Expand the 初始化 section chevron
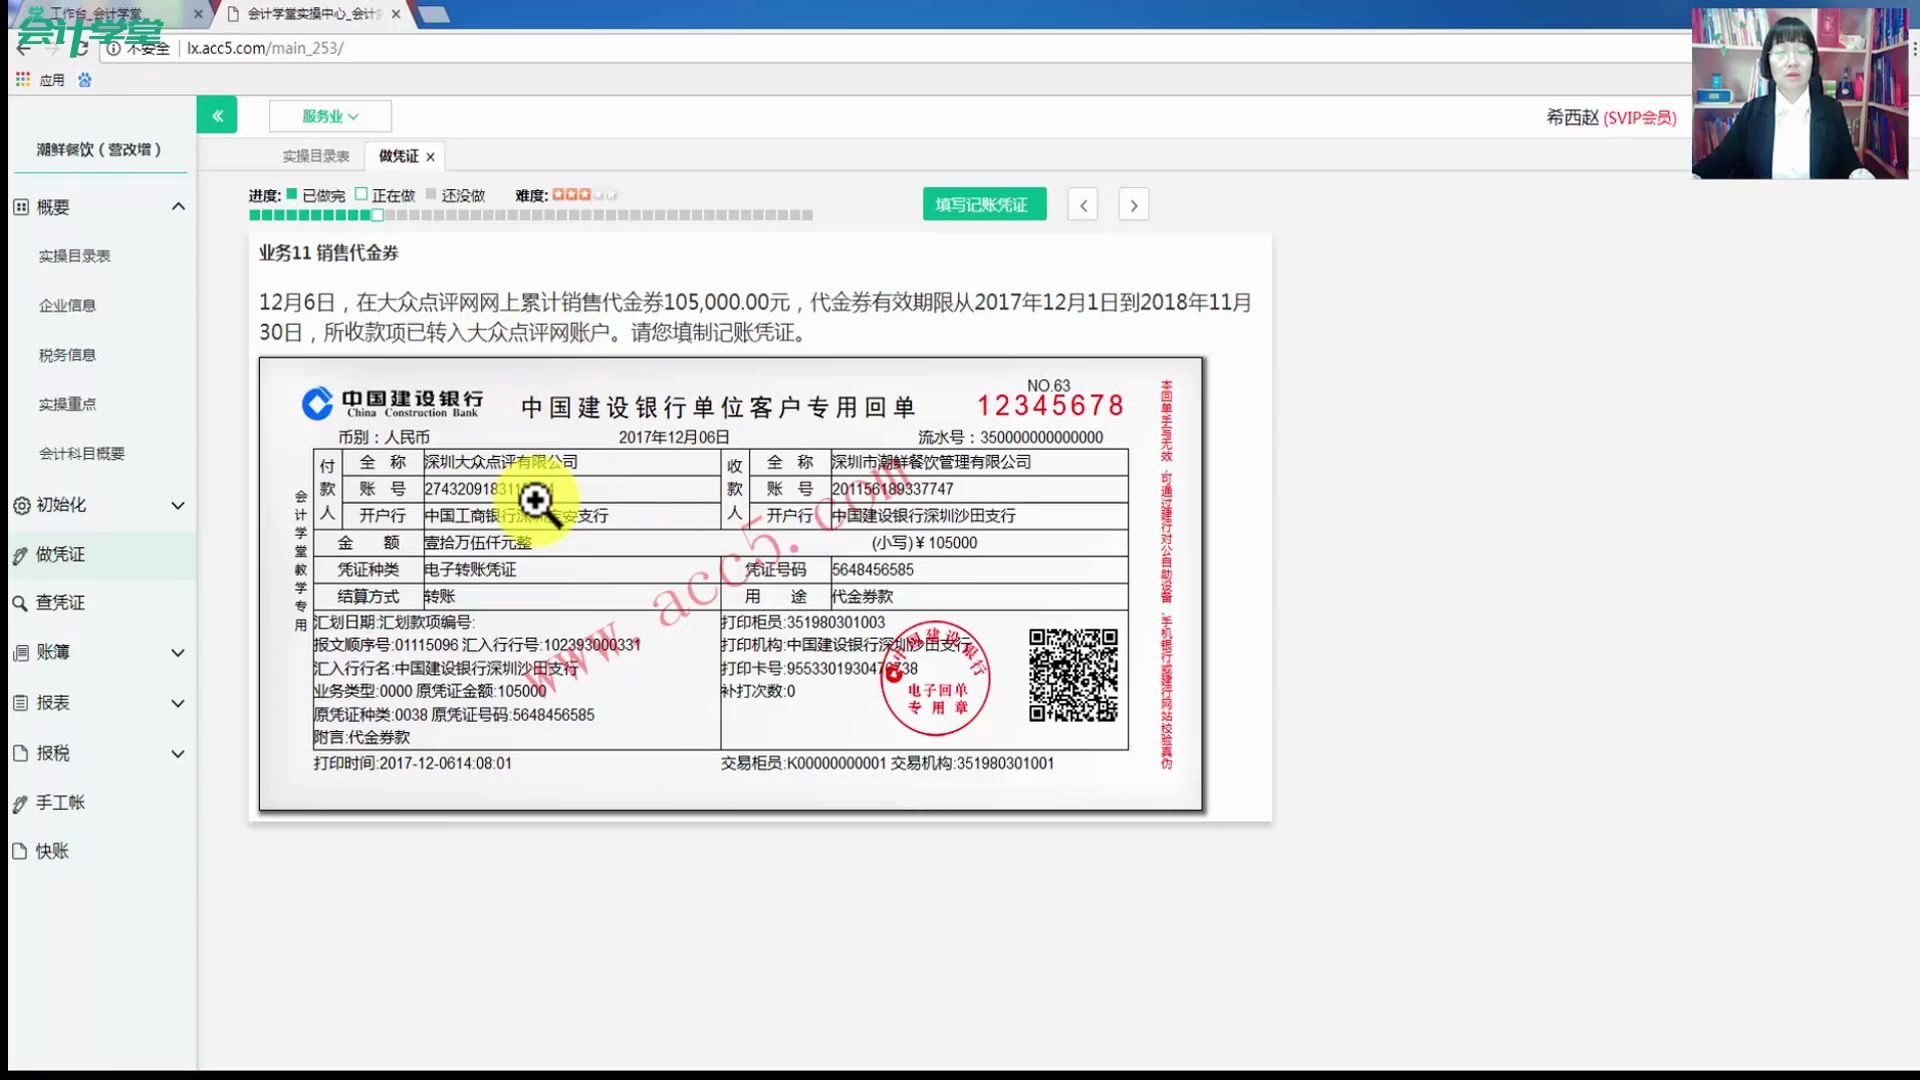 (x=178, y=506)
